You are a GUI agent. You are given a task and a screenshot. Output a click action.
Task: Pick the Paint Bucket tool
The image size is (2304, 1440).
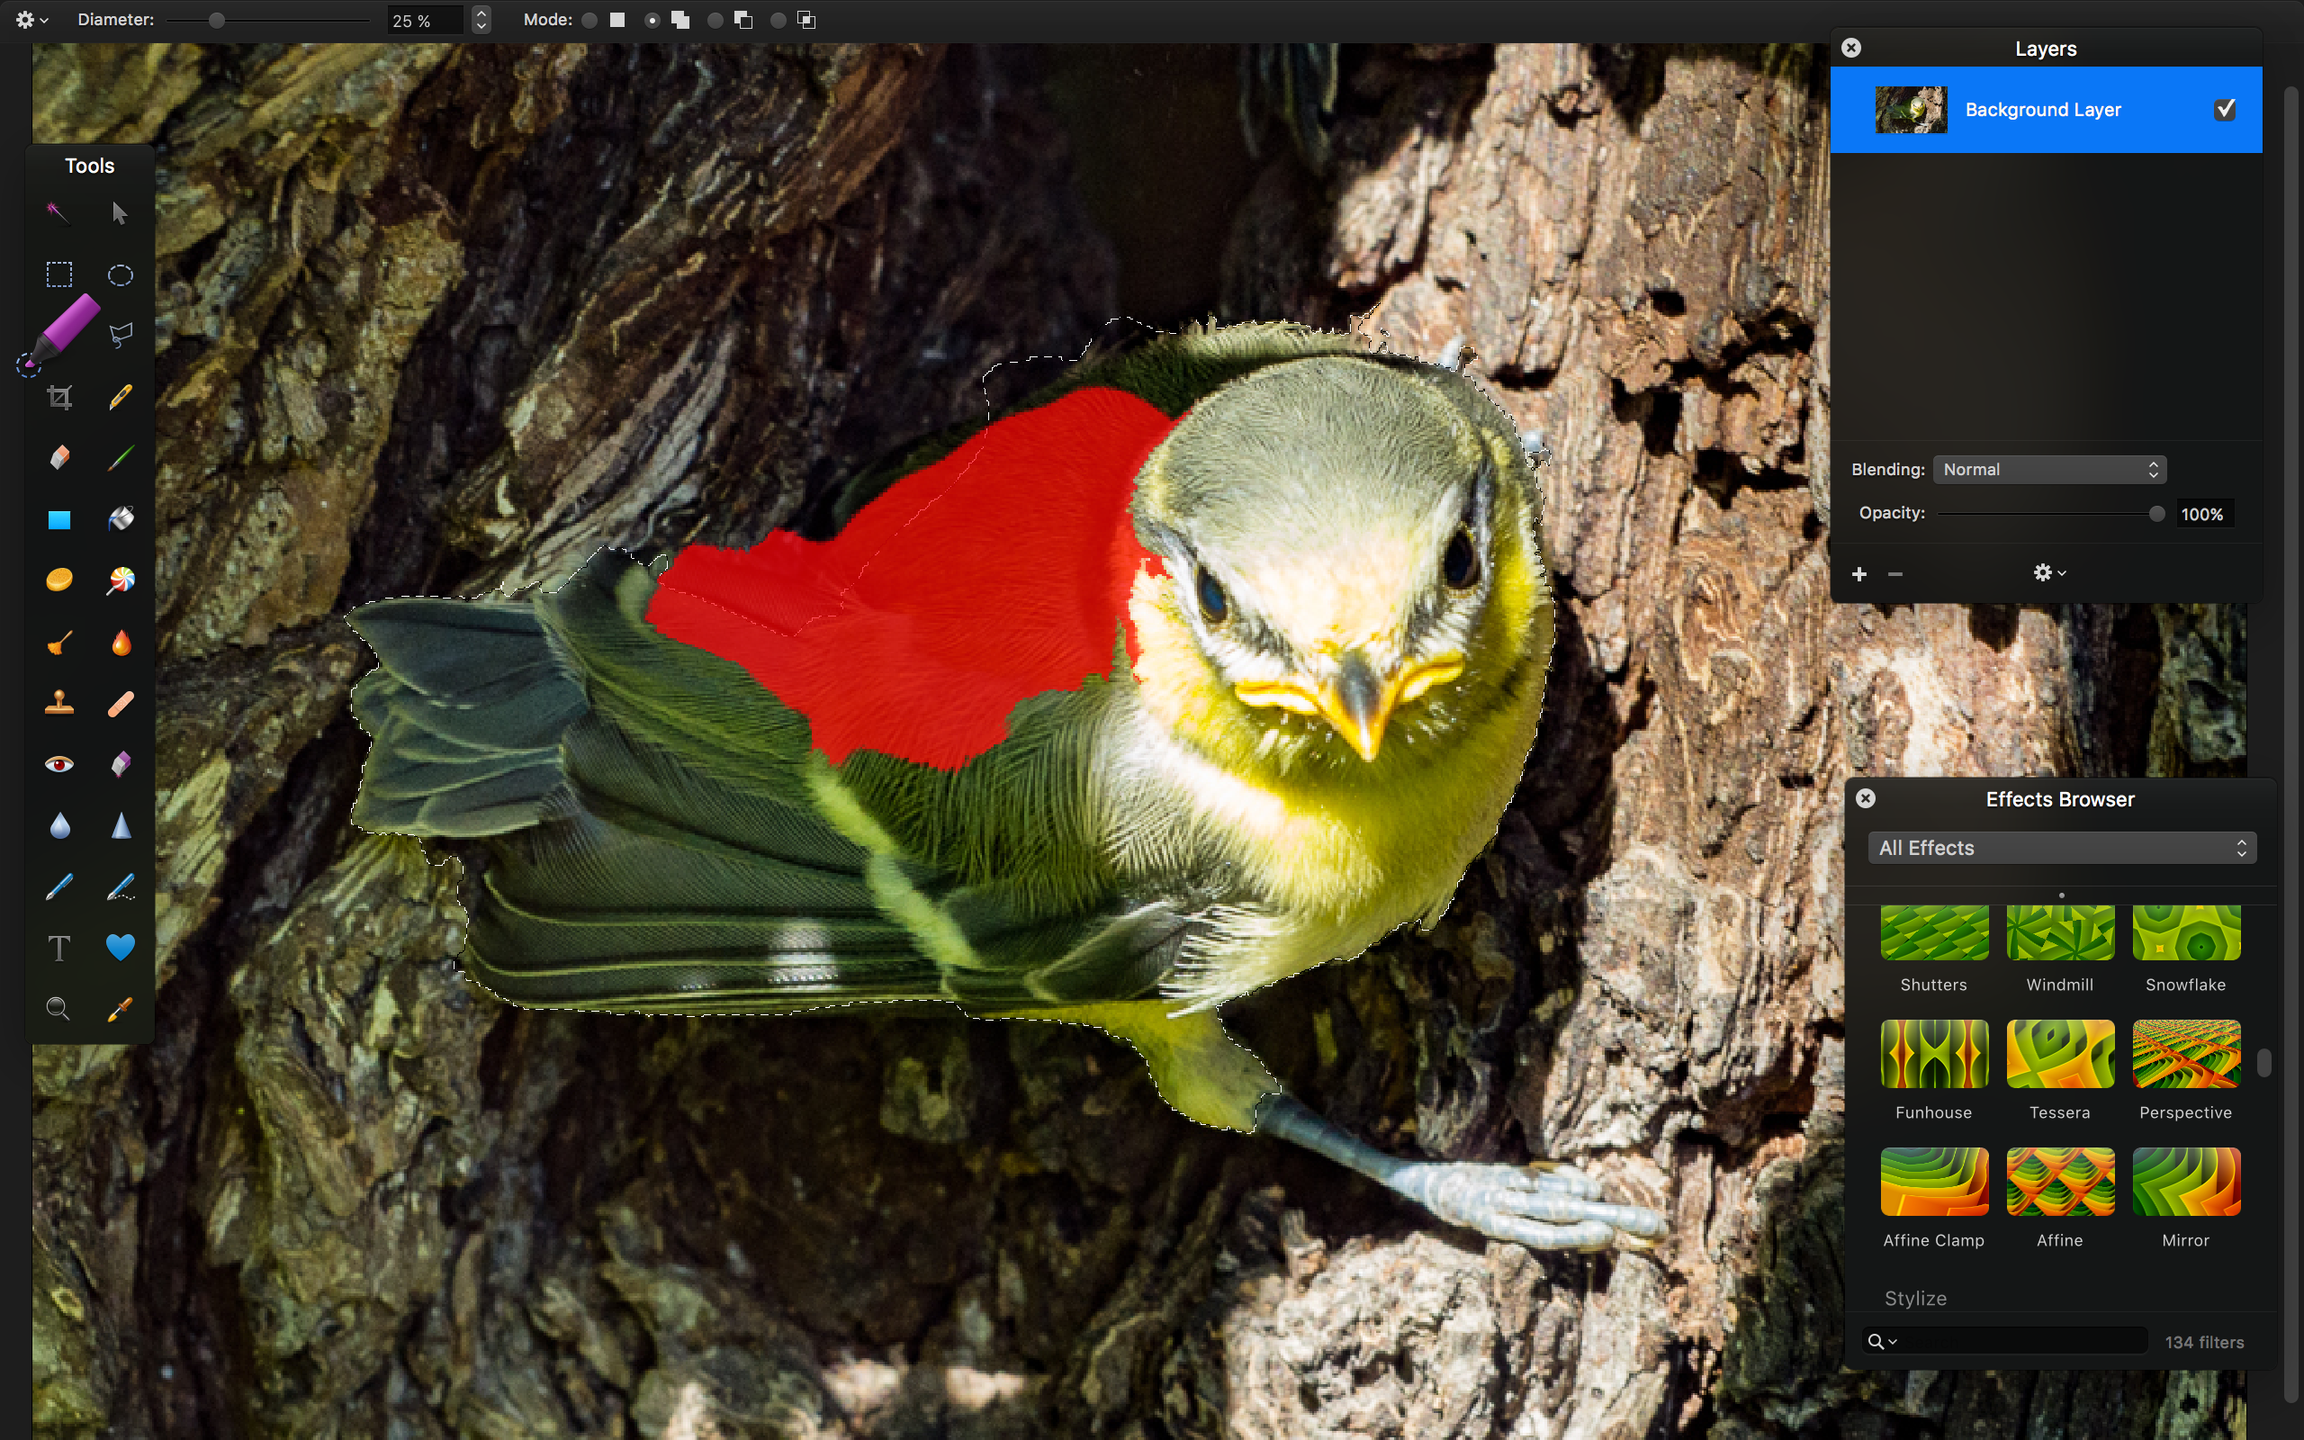point(120,519)
